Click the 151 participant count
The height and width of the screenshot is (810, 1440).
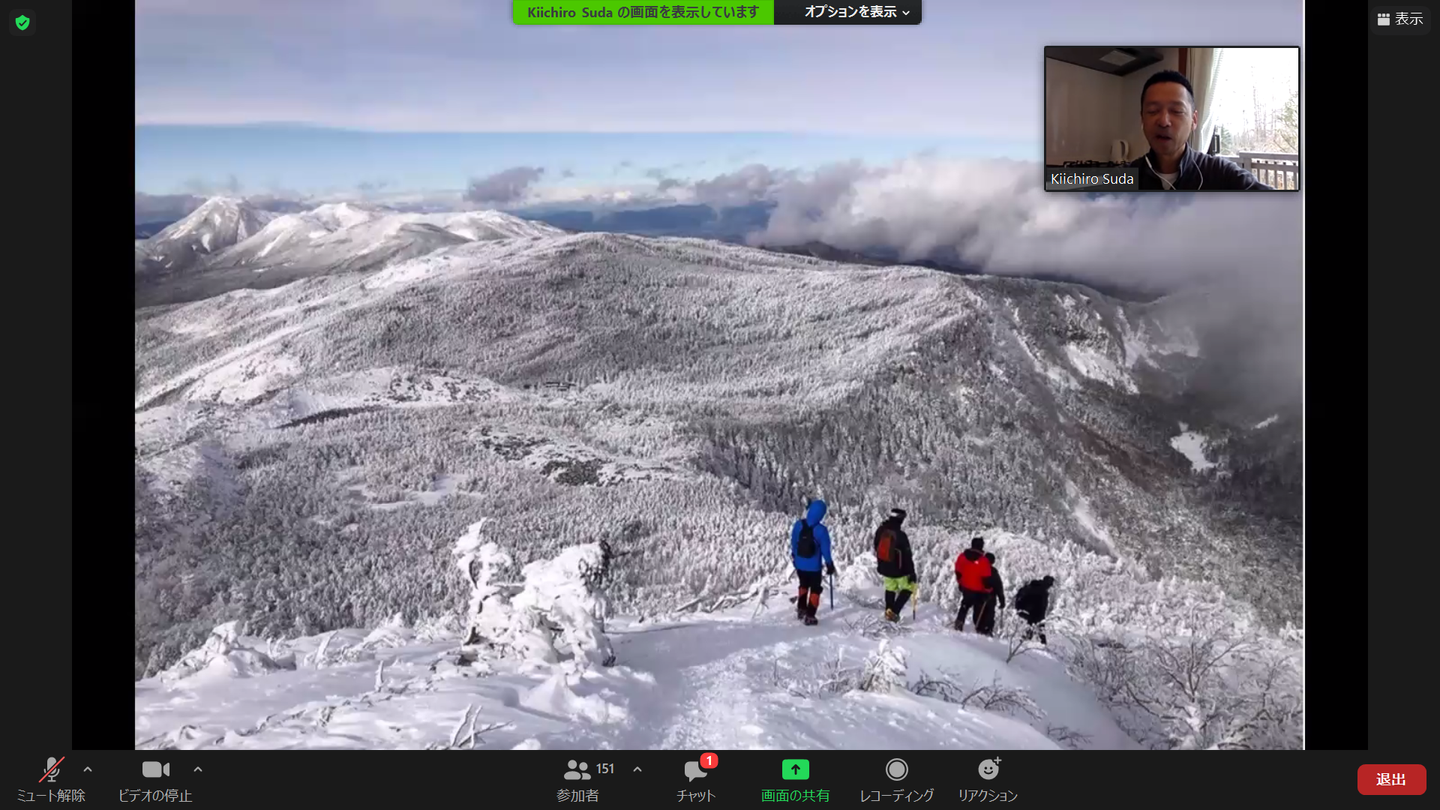coord(605,769)
